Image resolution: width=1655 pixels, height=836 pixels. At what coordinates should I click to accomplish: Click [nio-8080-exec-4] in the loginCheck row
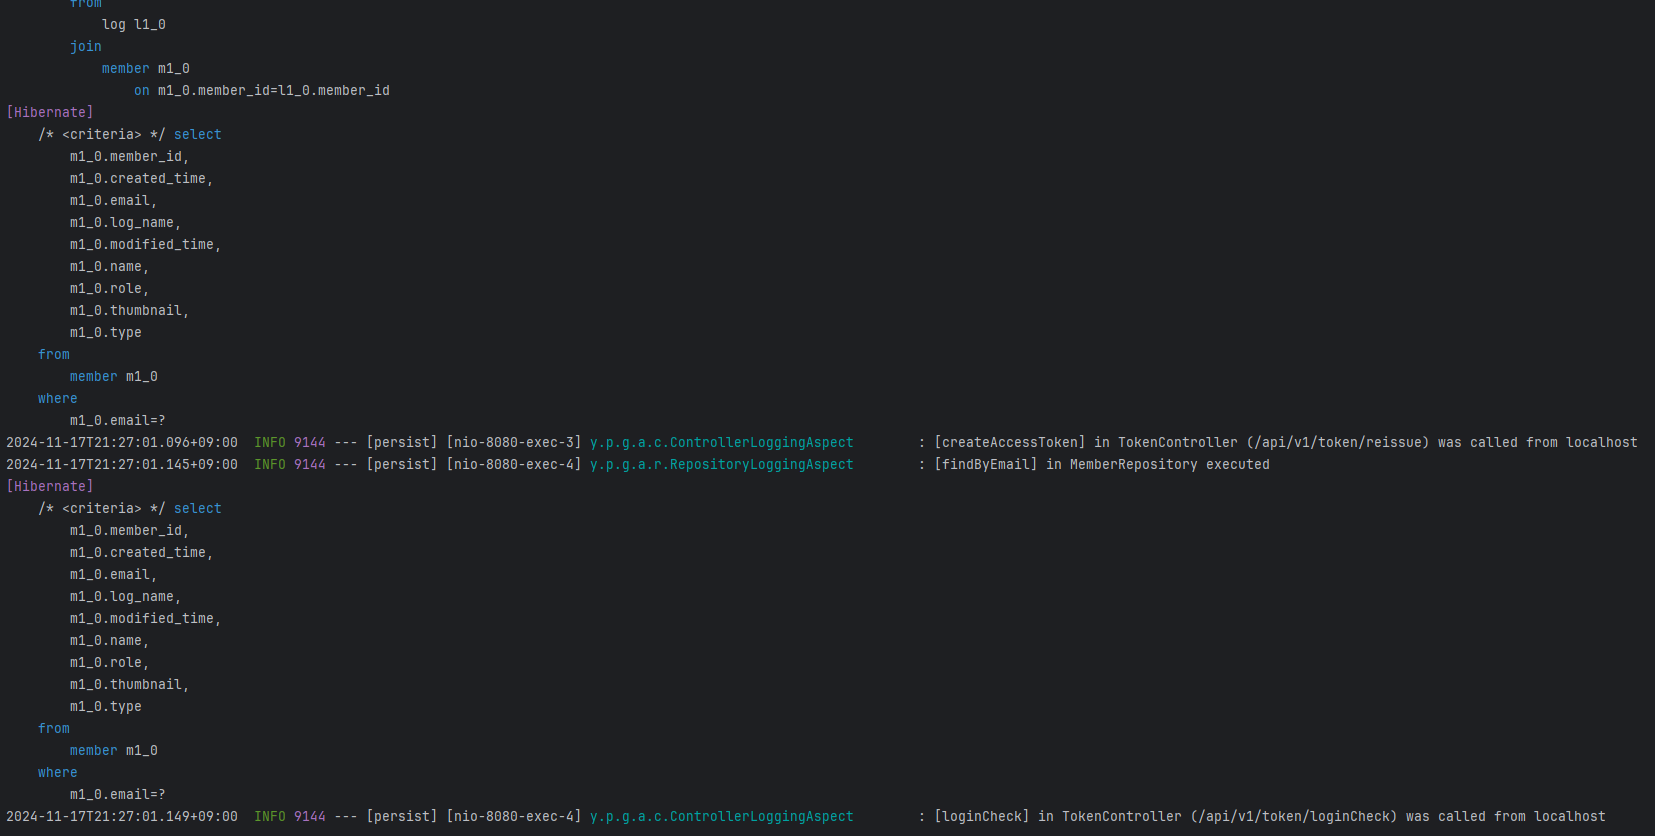click(x=514, y=816)
